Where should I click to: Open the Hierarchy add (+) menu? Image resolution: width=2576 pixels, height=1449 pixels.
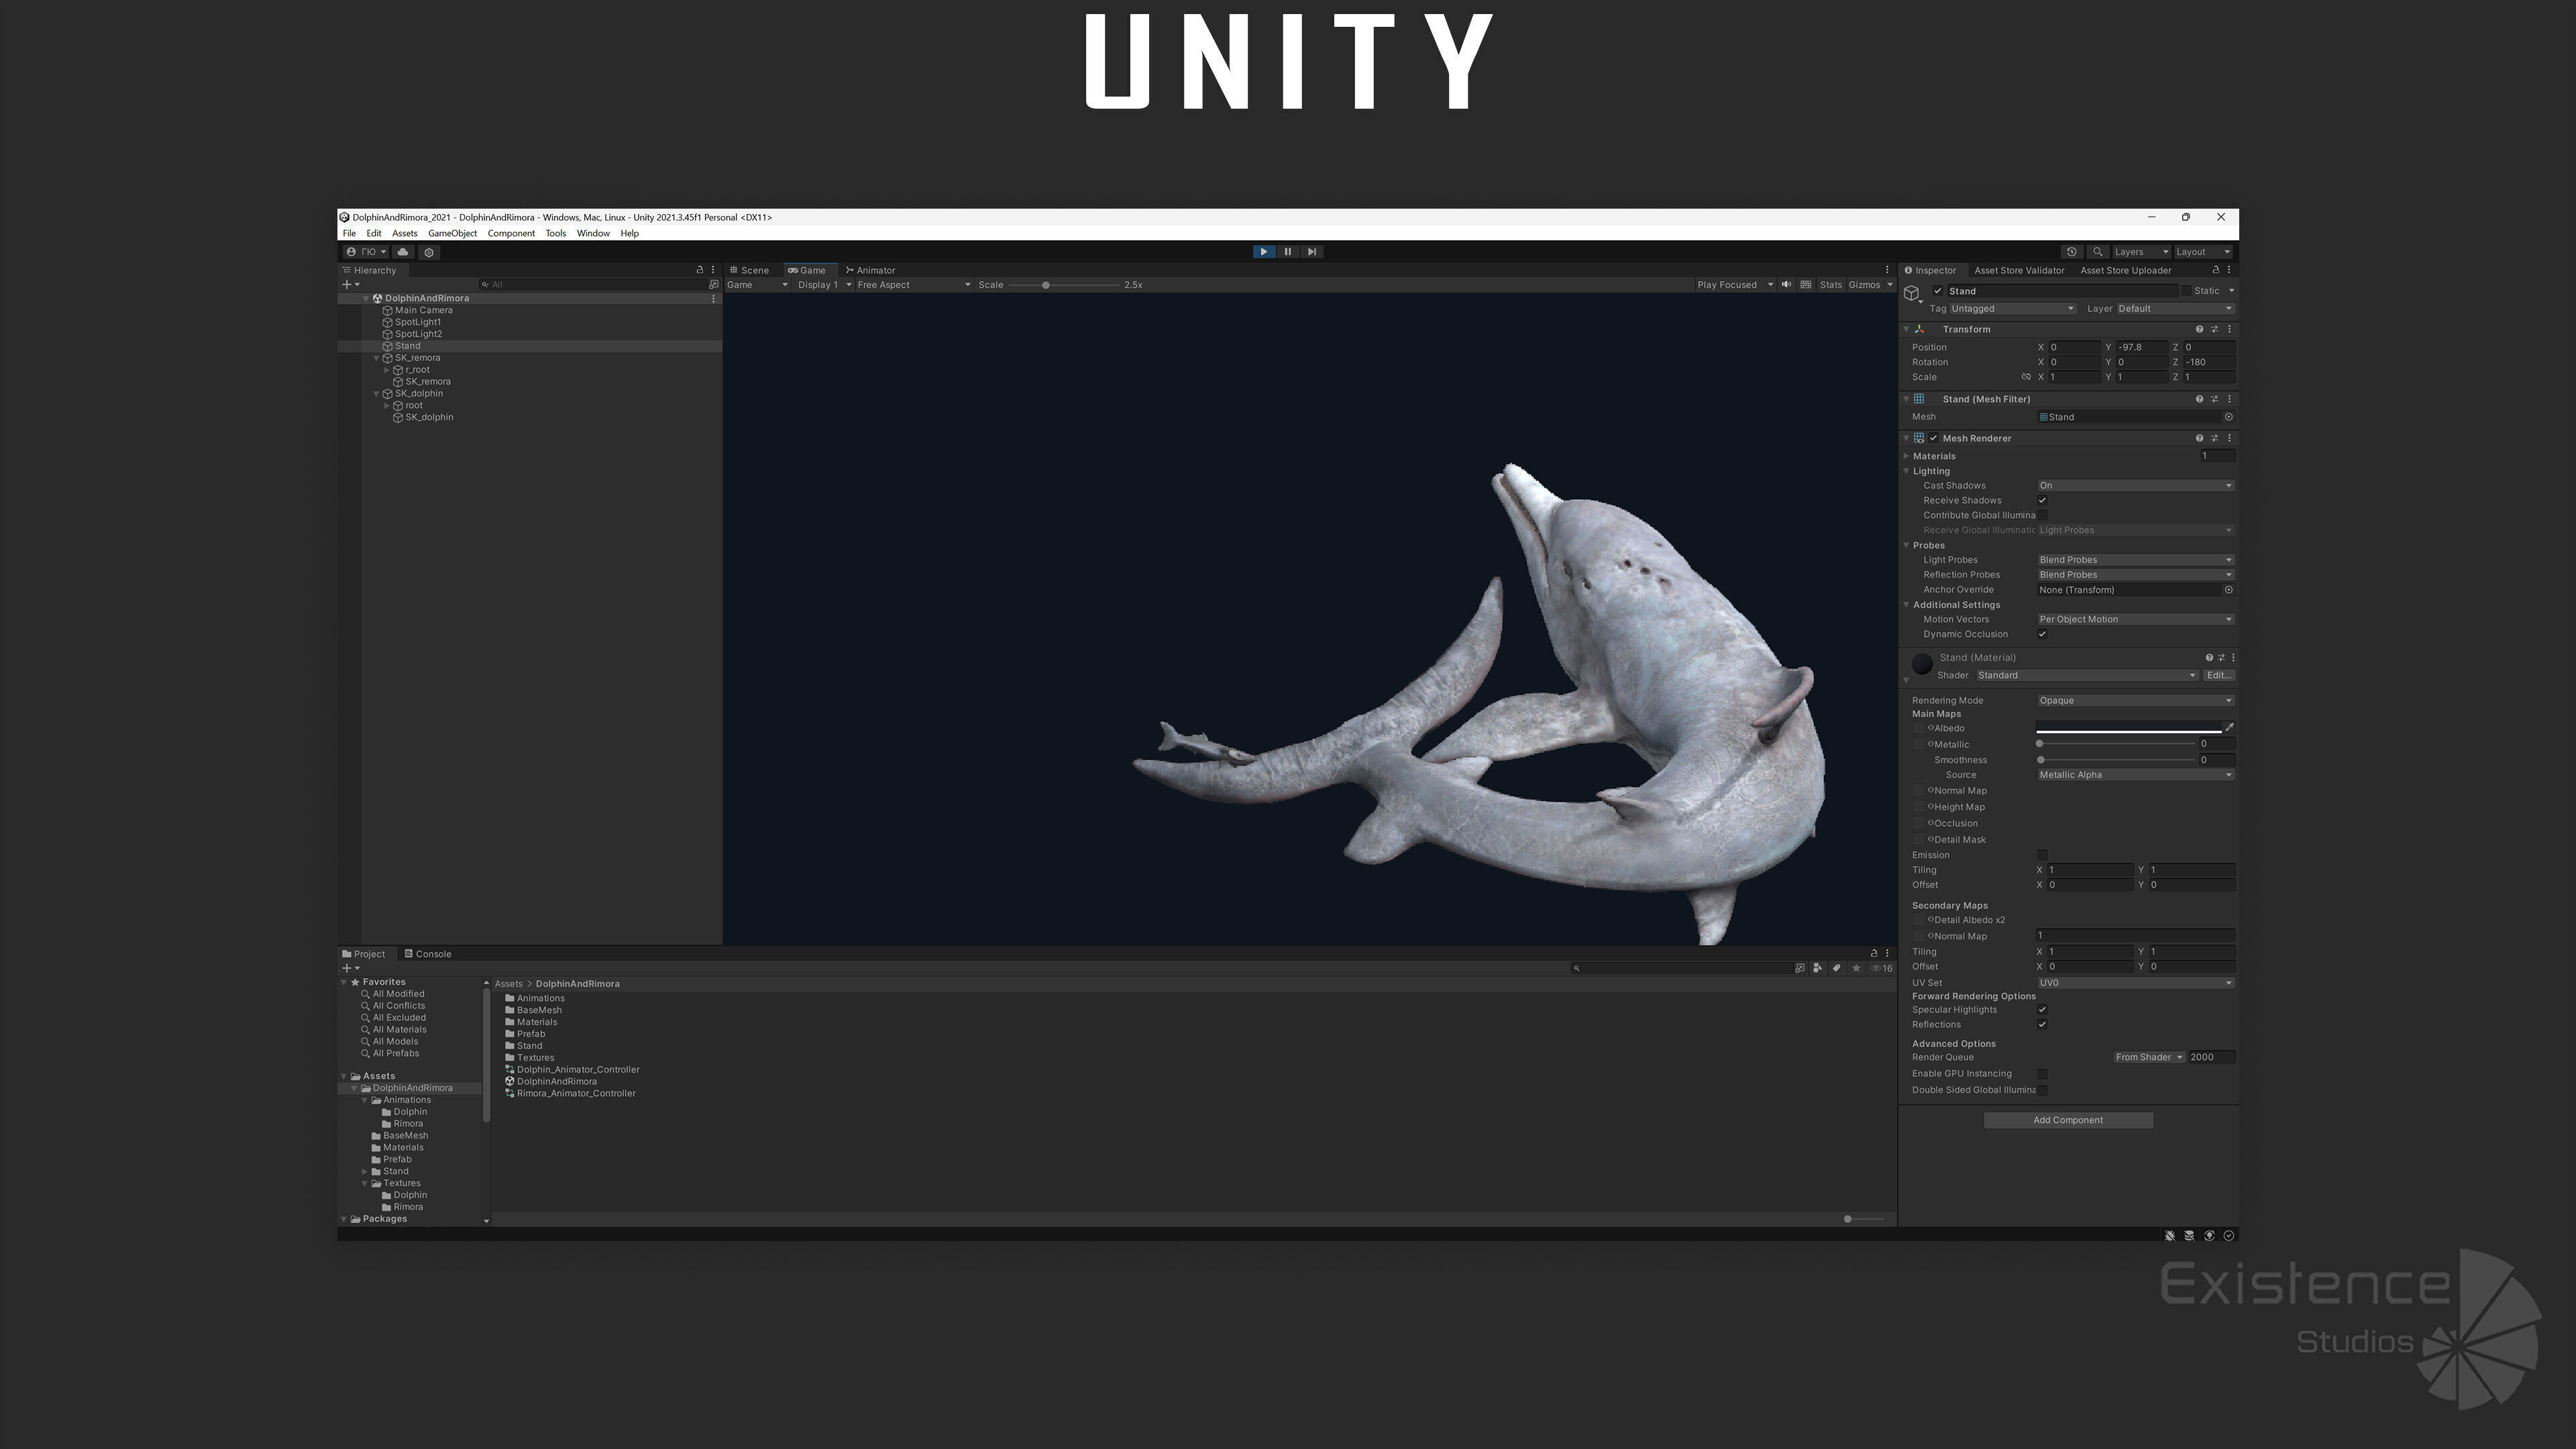tap(351, 285)
